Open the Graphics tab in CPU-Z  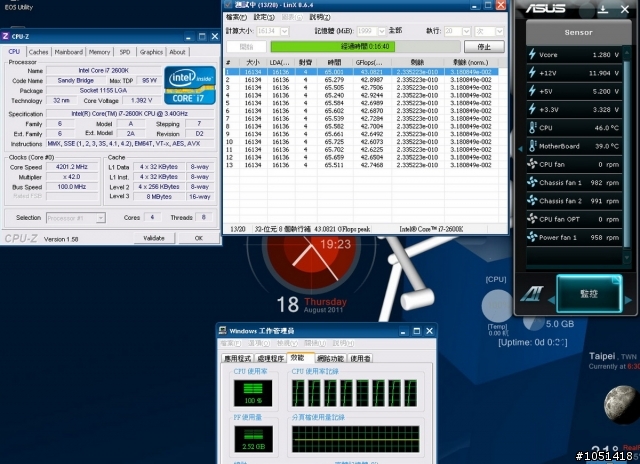tap(151, 52)
